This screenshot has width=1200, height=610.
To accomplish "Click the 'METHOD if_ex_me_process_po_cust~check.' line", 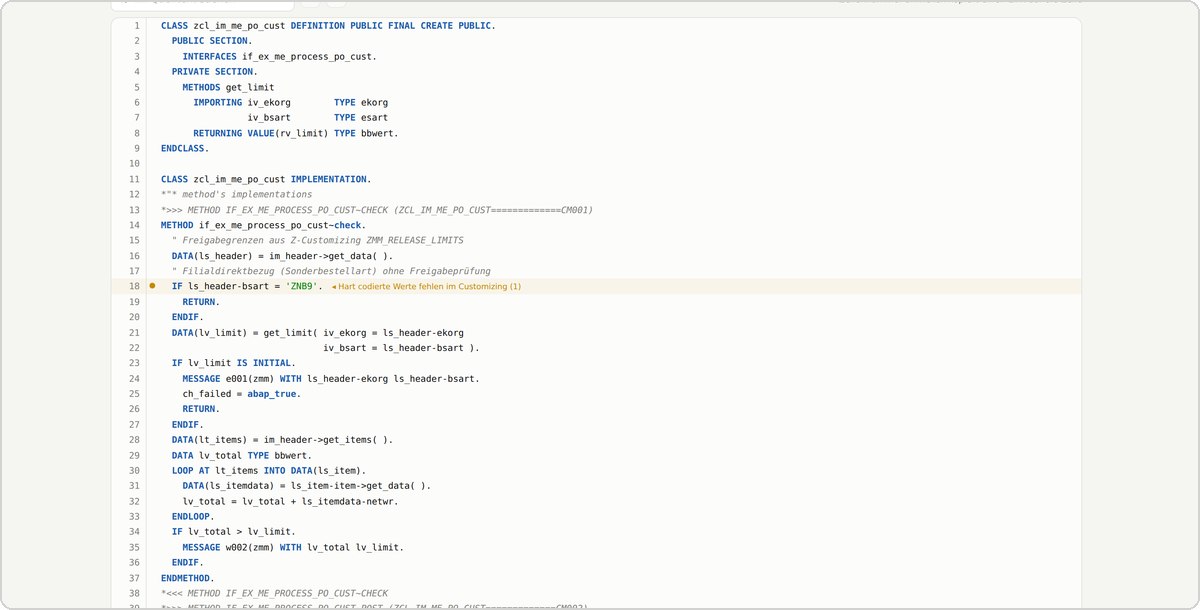I will coord(264,225).
